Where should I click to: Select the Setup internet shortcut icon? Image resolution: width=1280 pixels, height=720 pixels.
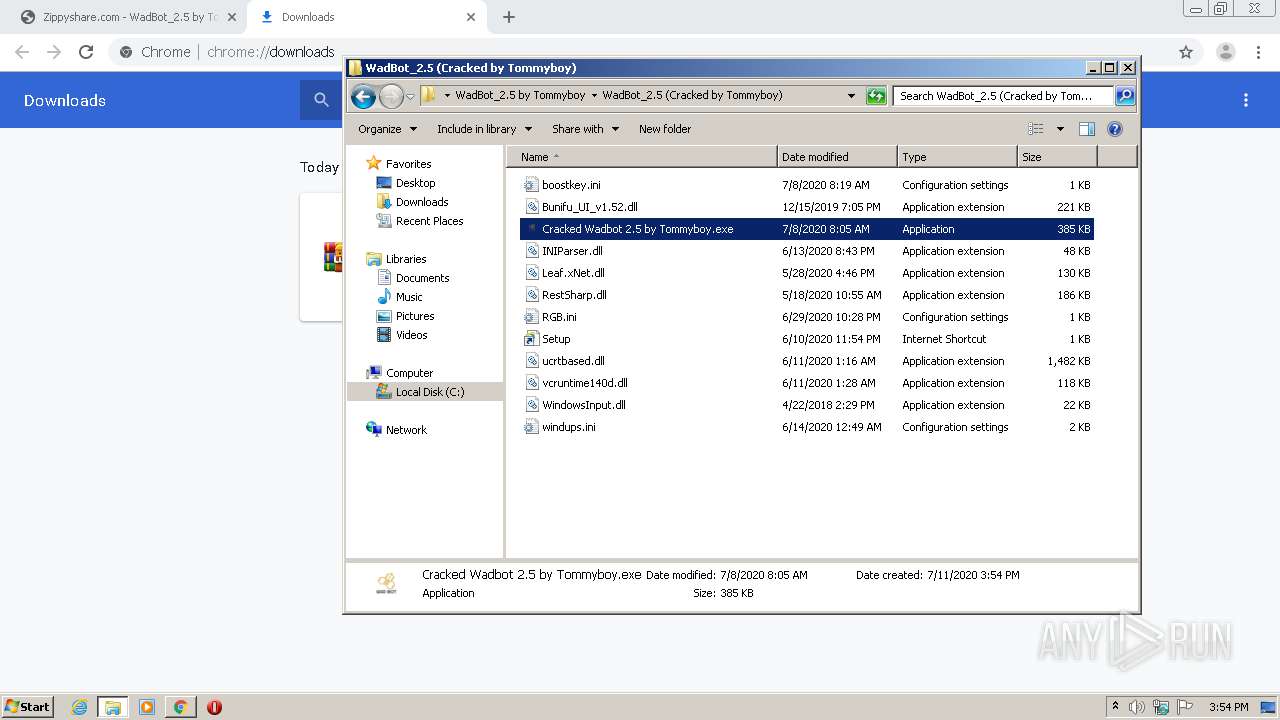coord(532,339)
